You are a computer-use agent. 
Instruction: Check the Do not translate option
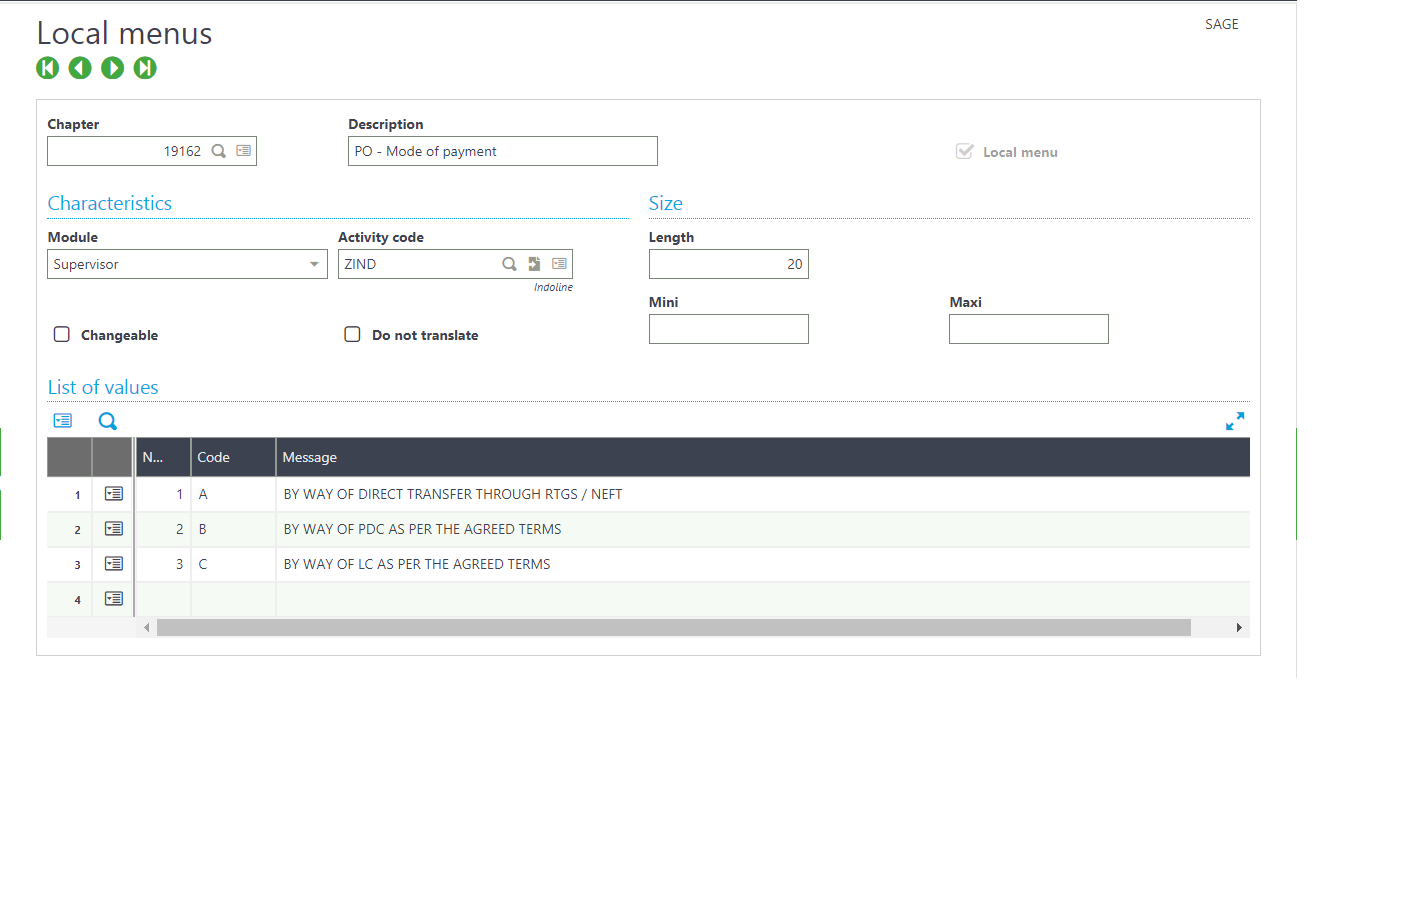(x=352, y=334)
